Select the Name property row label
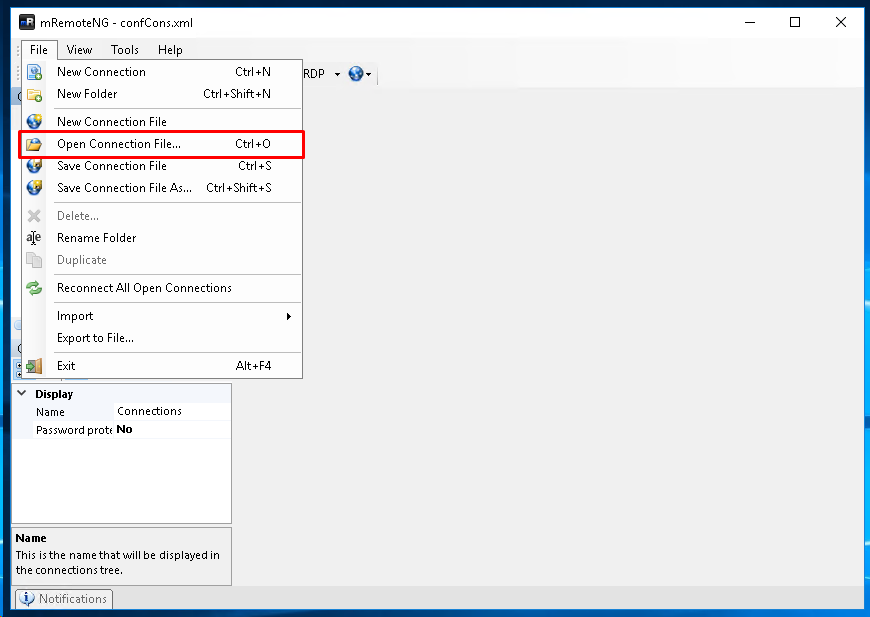 [x=50, y=412]
